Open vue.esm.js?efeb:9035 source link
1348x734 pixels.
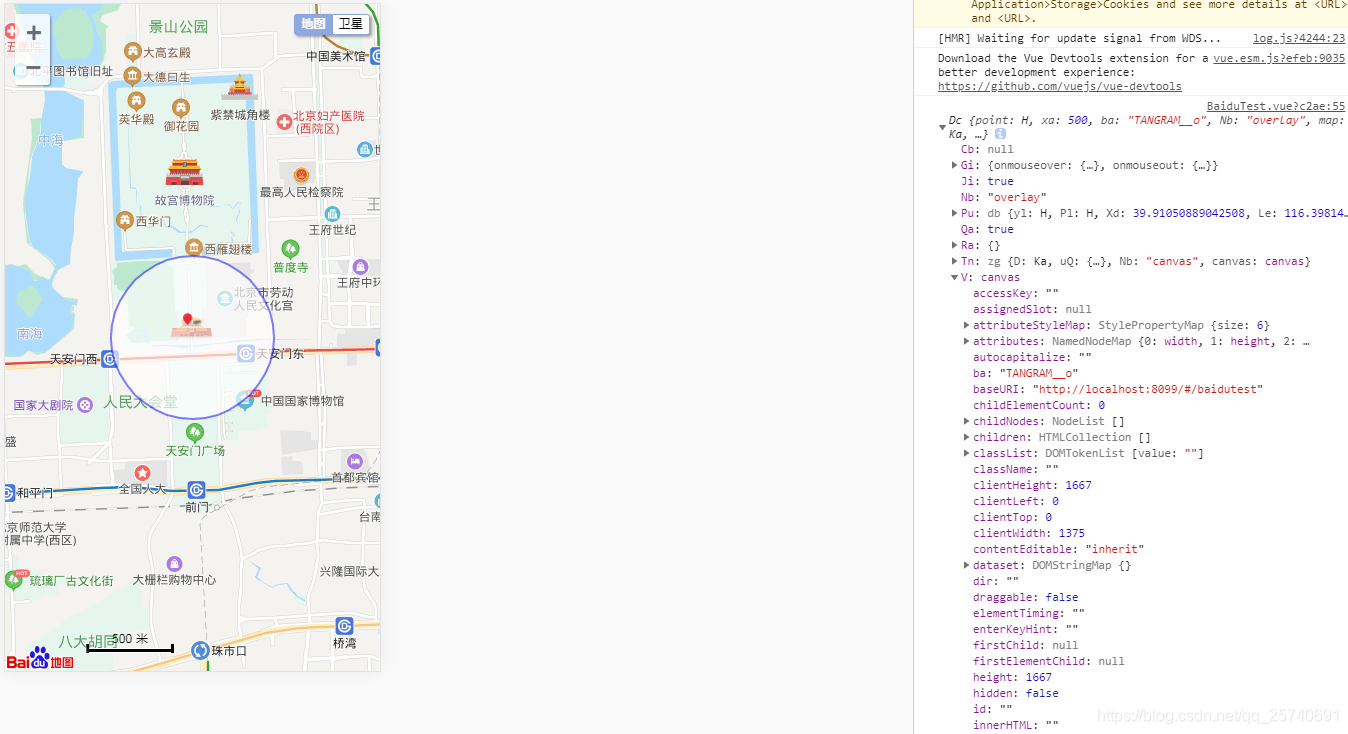click(x=1279, y=58)
